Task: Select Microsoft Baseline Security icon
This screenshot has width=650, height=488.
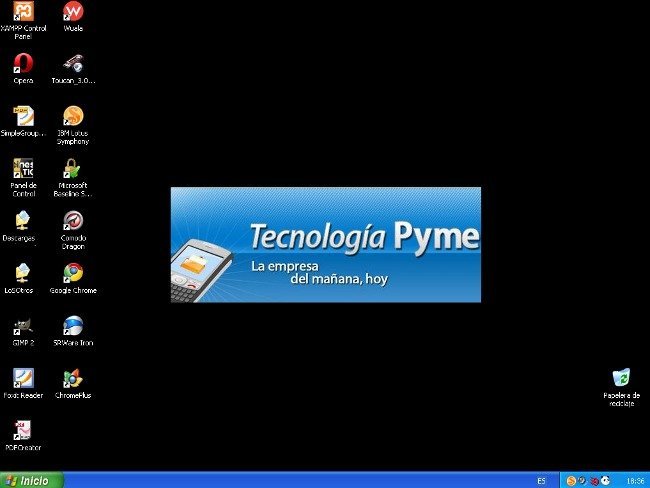Action: tap(73, 168)
